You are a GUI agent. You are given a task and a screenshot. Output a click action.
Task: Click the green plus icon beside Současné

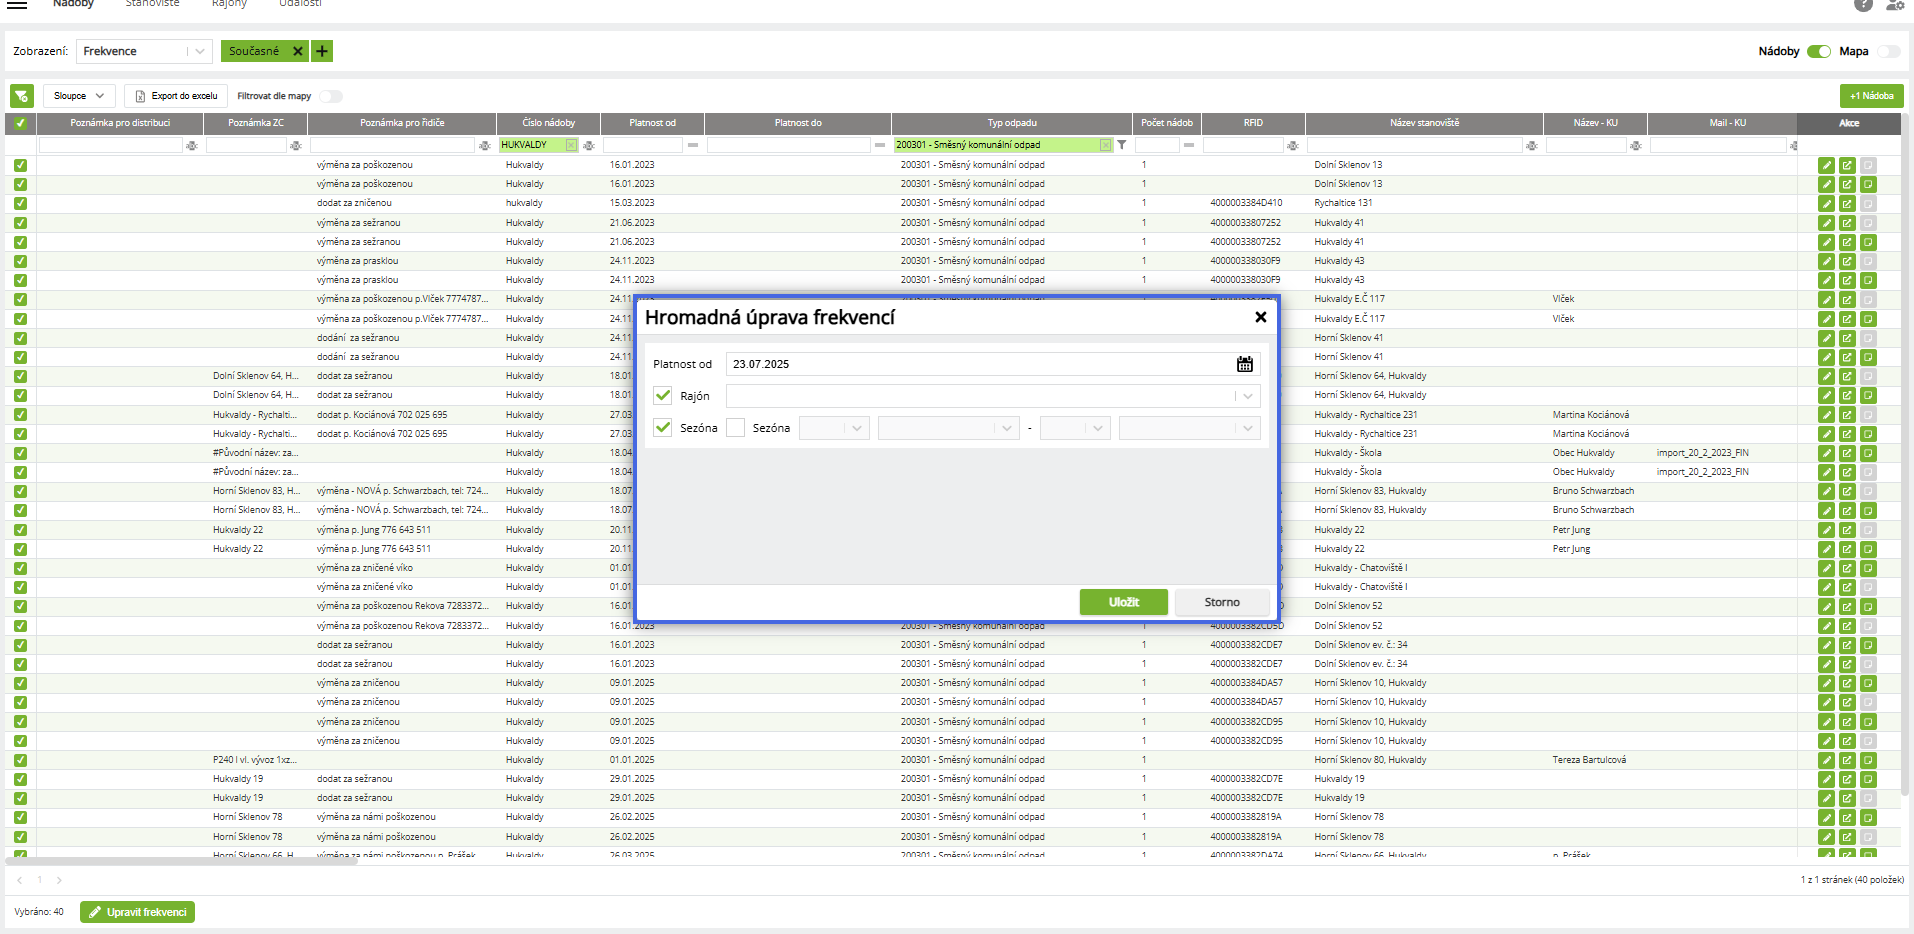[322, 51]
